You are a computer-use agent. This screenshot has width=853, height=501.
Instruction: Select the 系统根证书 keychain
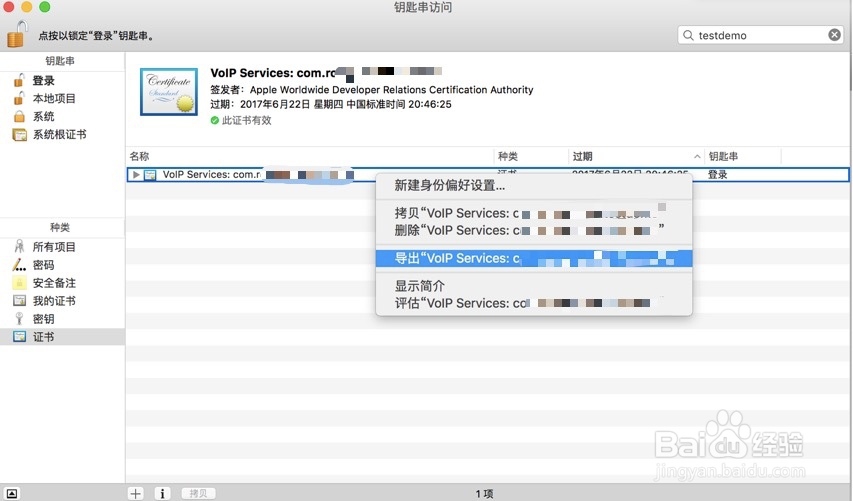tap(62, 134)
